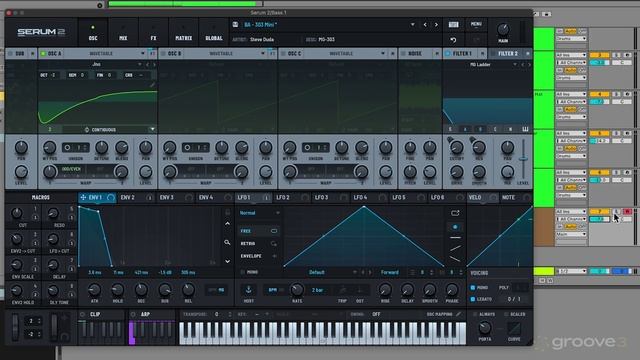Click the ENV 1 drag-assign cross icon
This screenshot has height=360, width=640.
click(x=83, y=198)
